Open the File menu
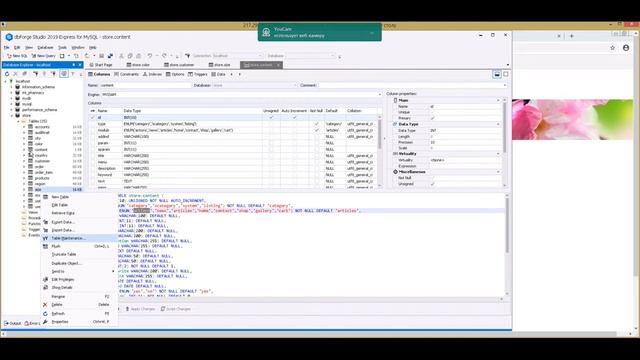This screenshot has width=640, height=360. pos(7,47)
